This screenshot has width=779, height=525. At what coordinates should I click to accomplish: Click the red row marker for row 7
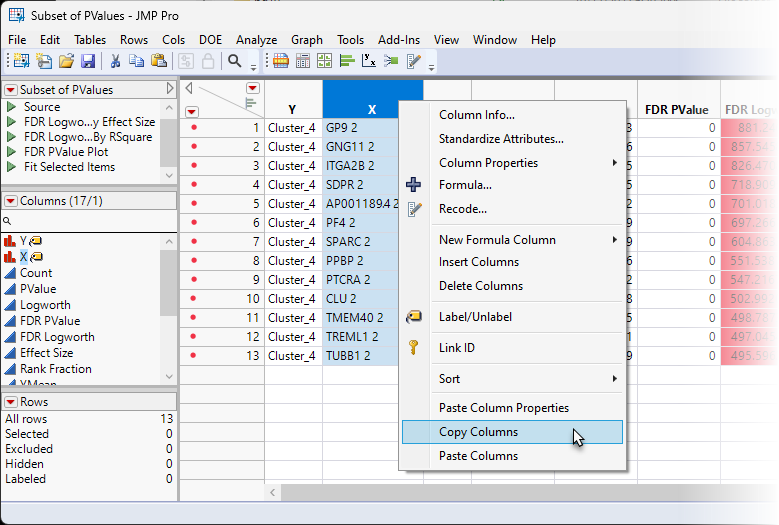(x=193, y=242)
